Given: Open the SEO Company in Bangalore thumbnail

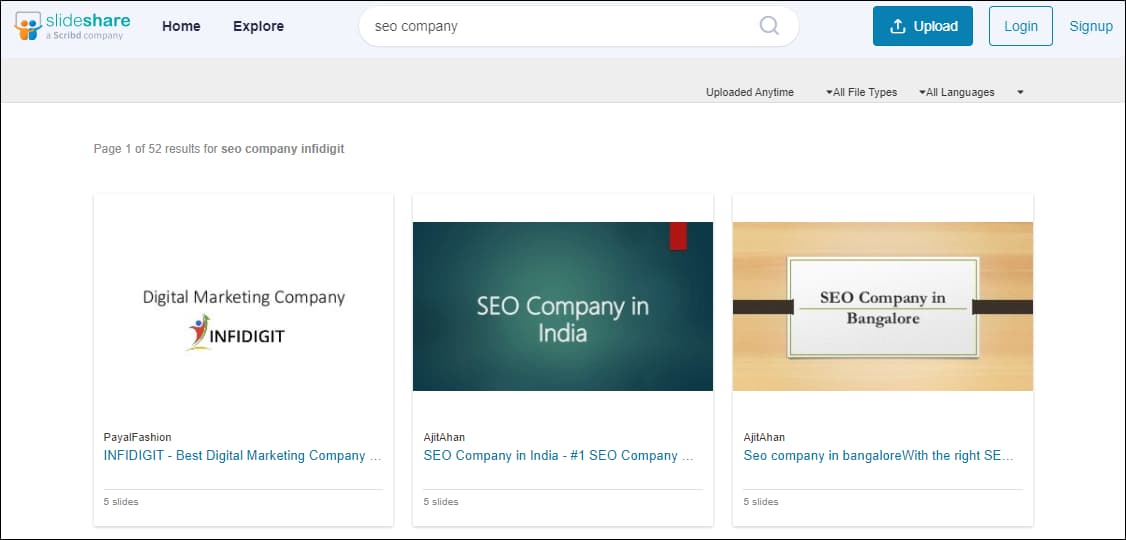Looking at the screenshot, I should coord(883,307).
